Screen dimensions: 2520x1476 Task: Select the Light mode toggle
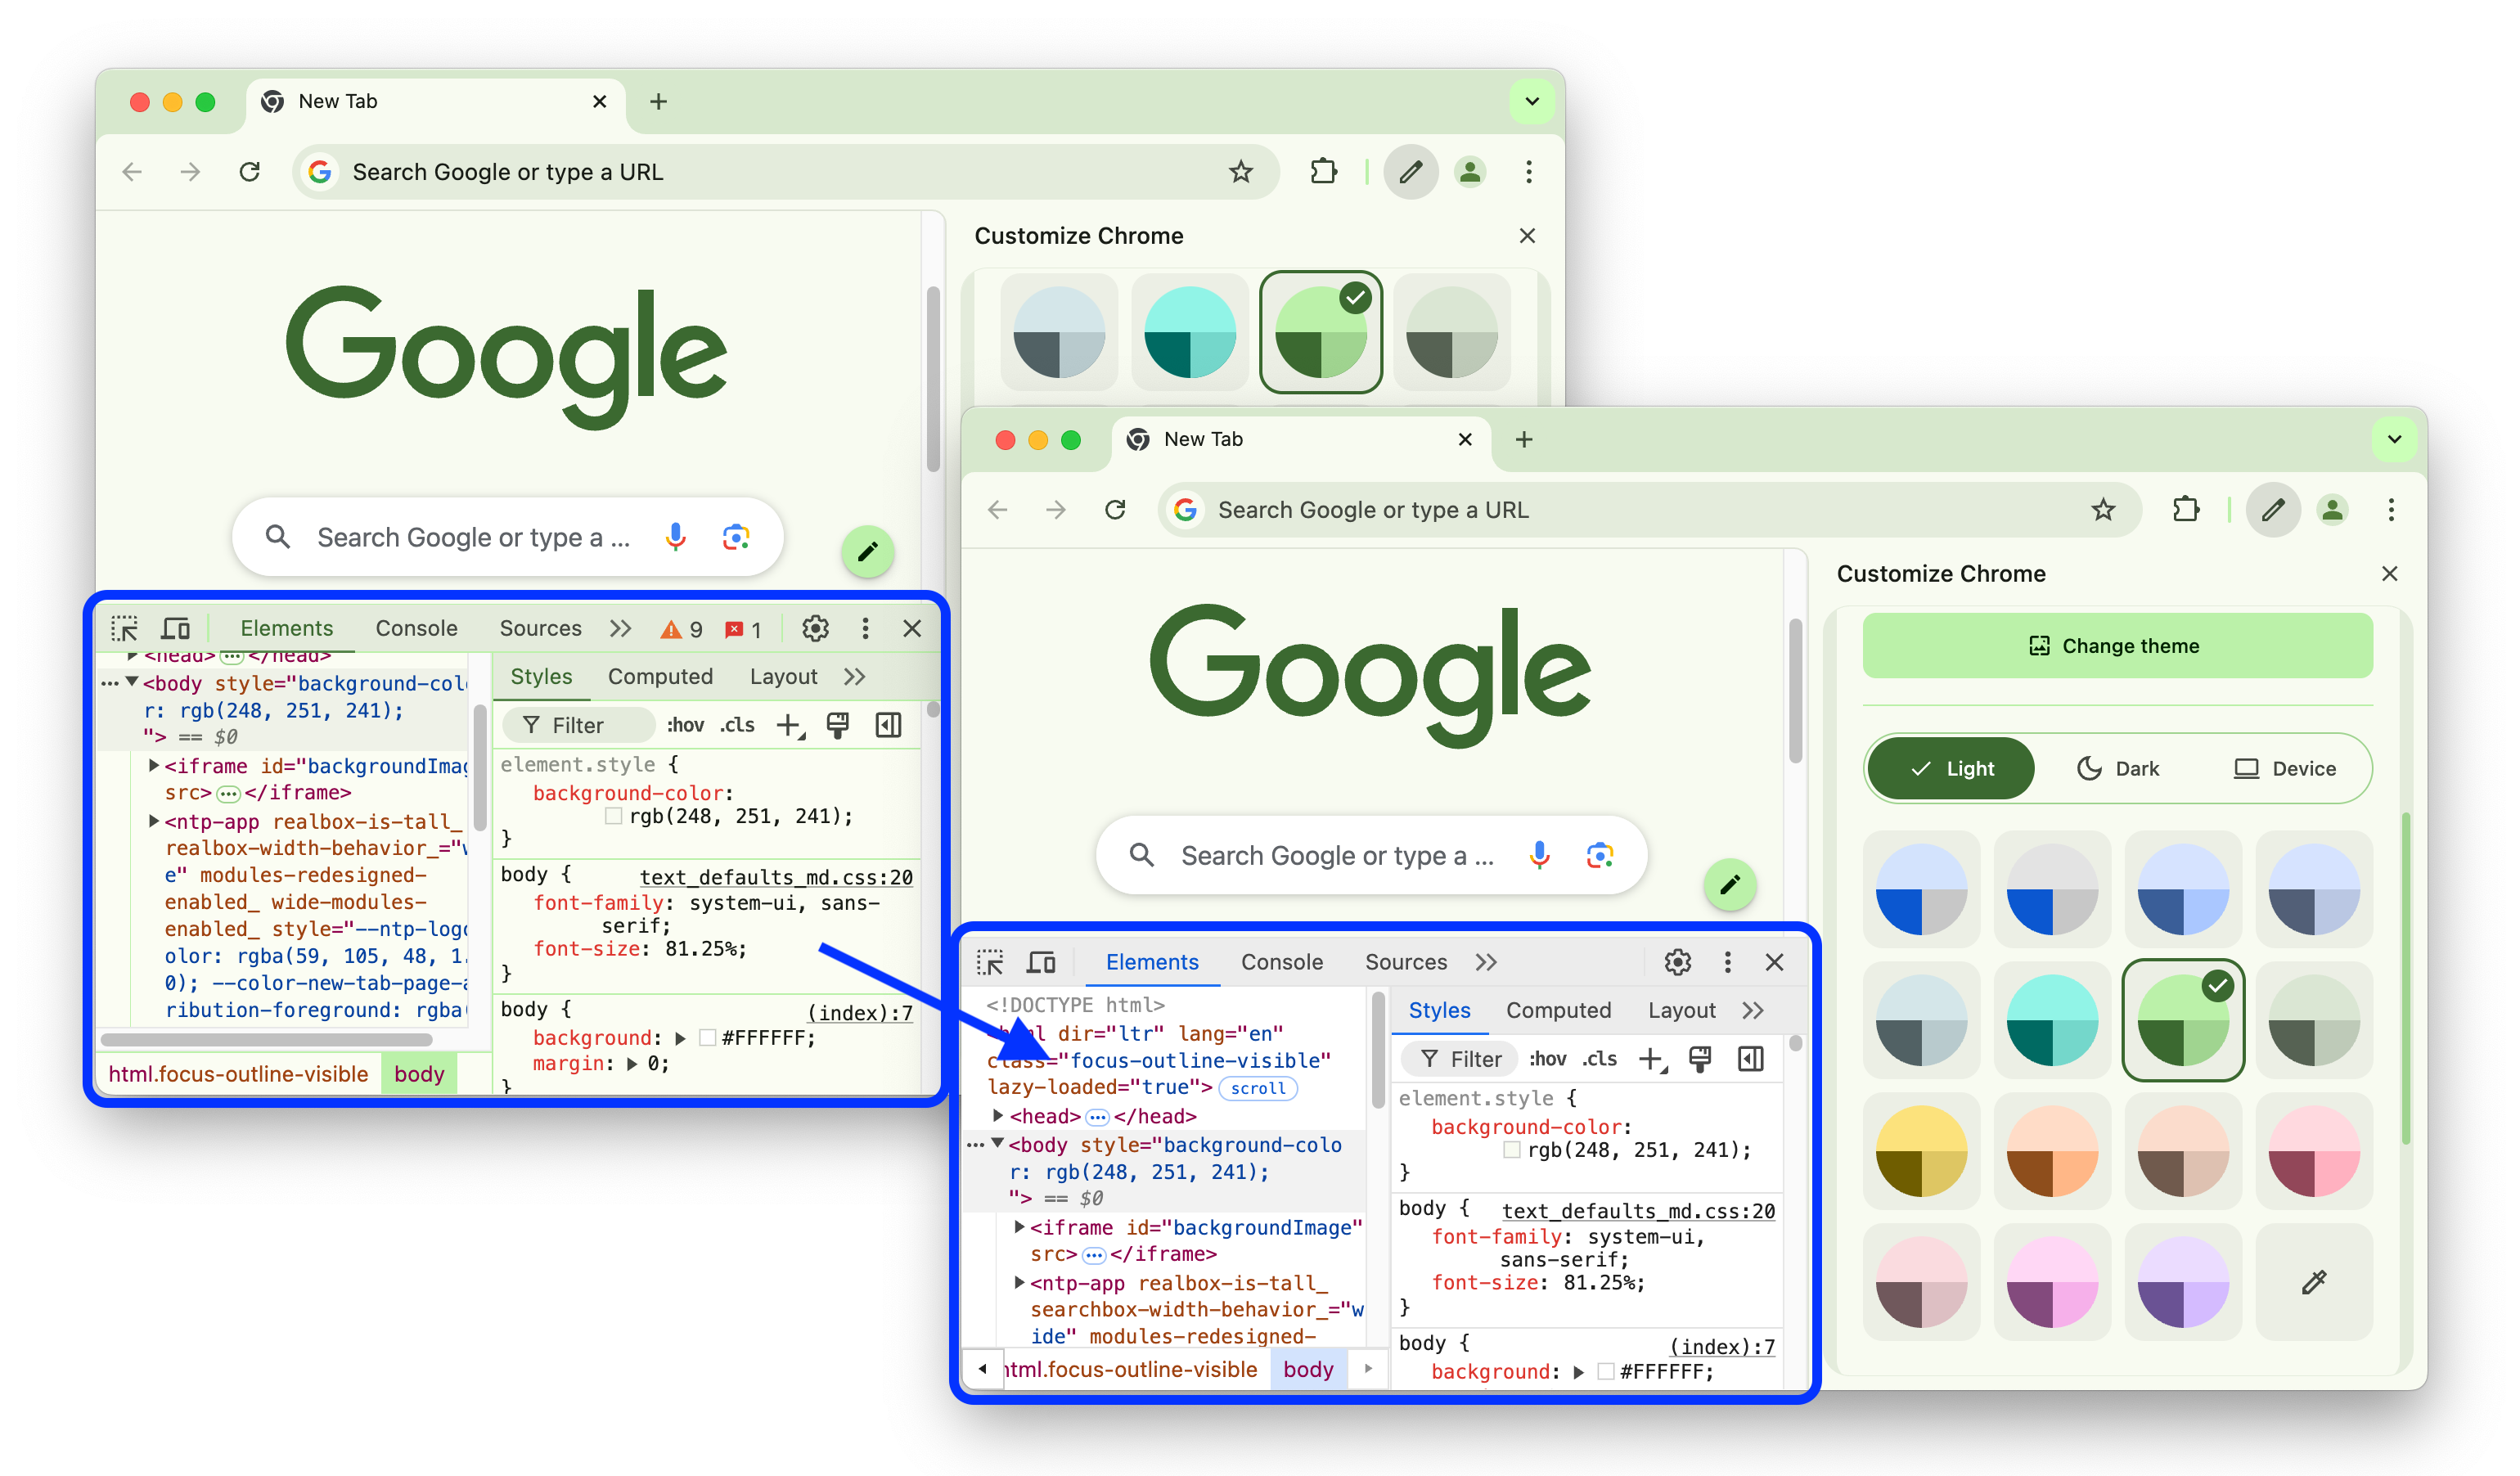1953,768
